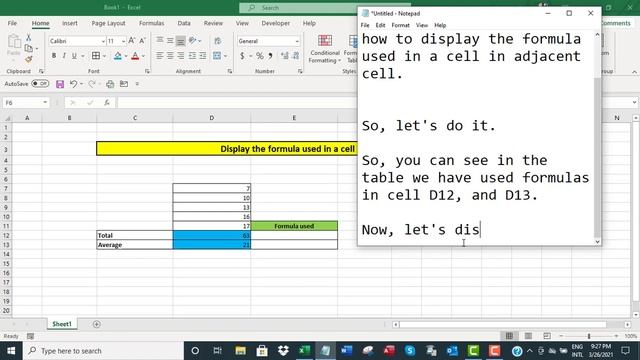The image size is (640, 360).
Task: Click the Merge & Center icon
Action: (217, 56)
